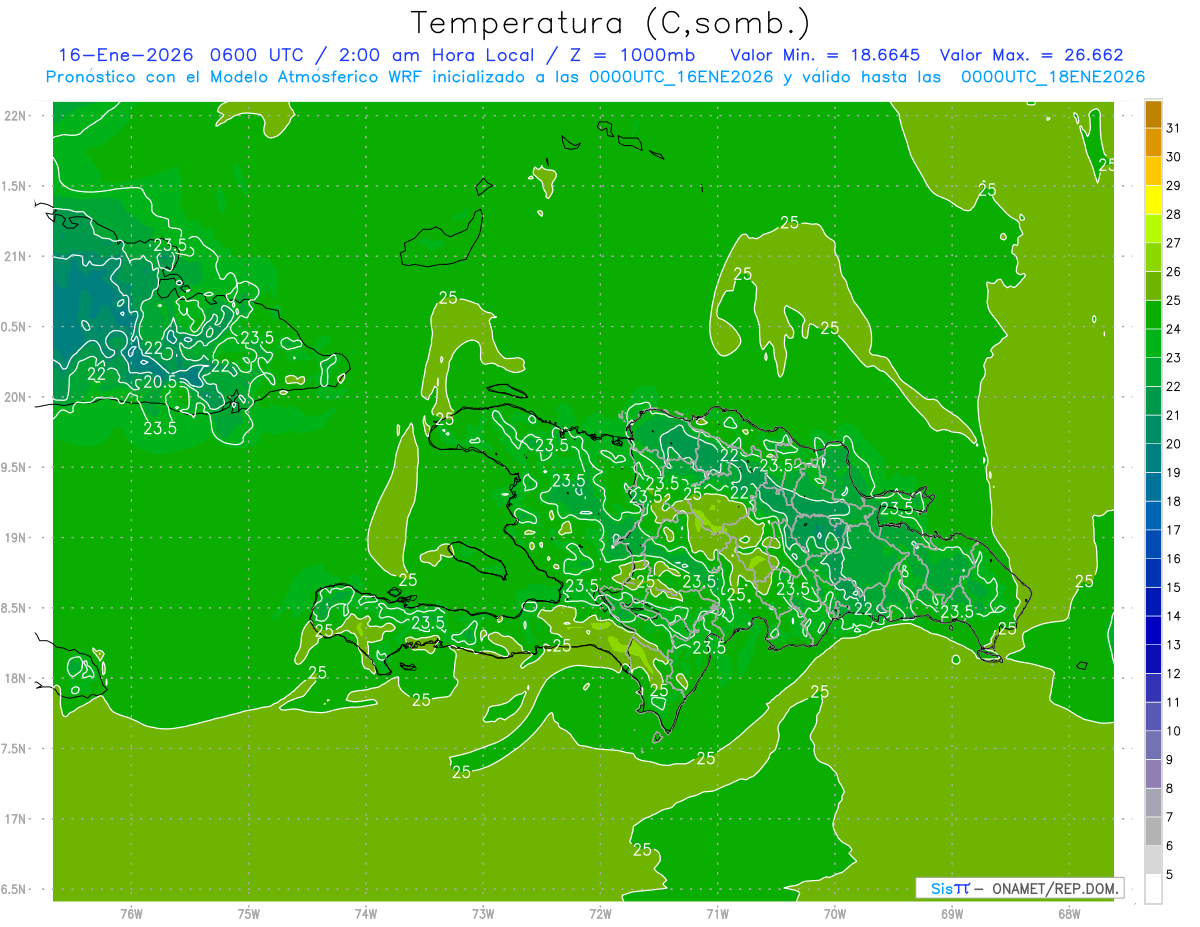
Task: Click the "68W" longitude axis label
Action: coord(1068,914)
